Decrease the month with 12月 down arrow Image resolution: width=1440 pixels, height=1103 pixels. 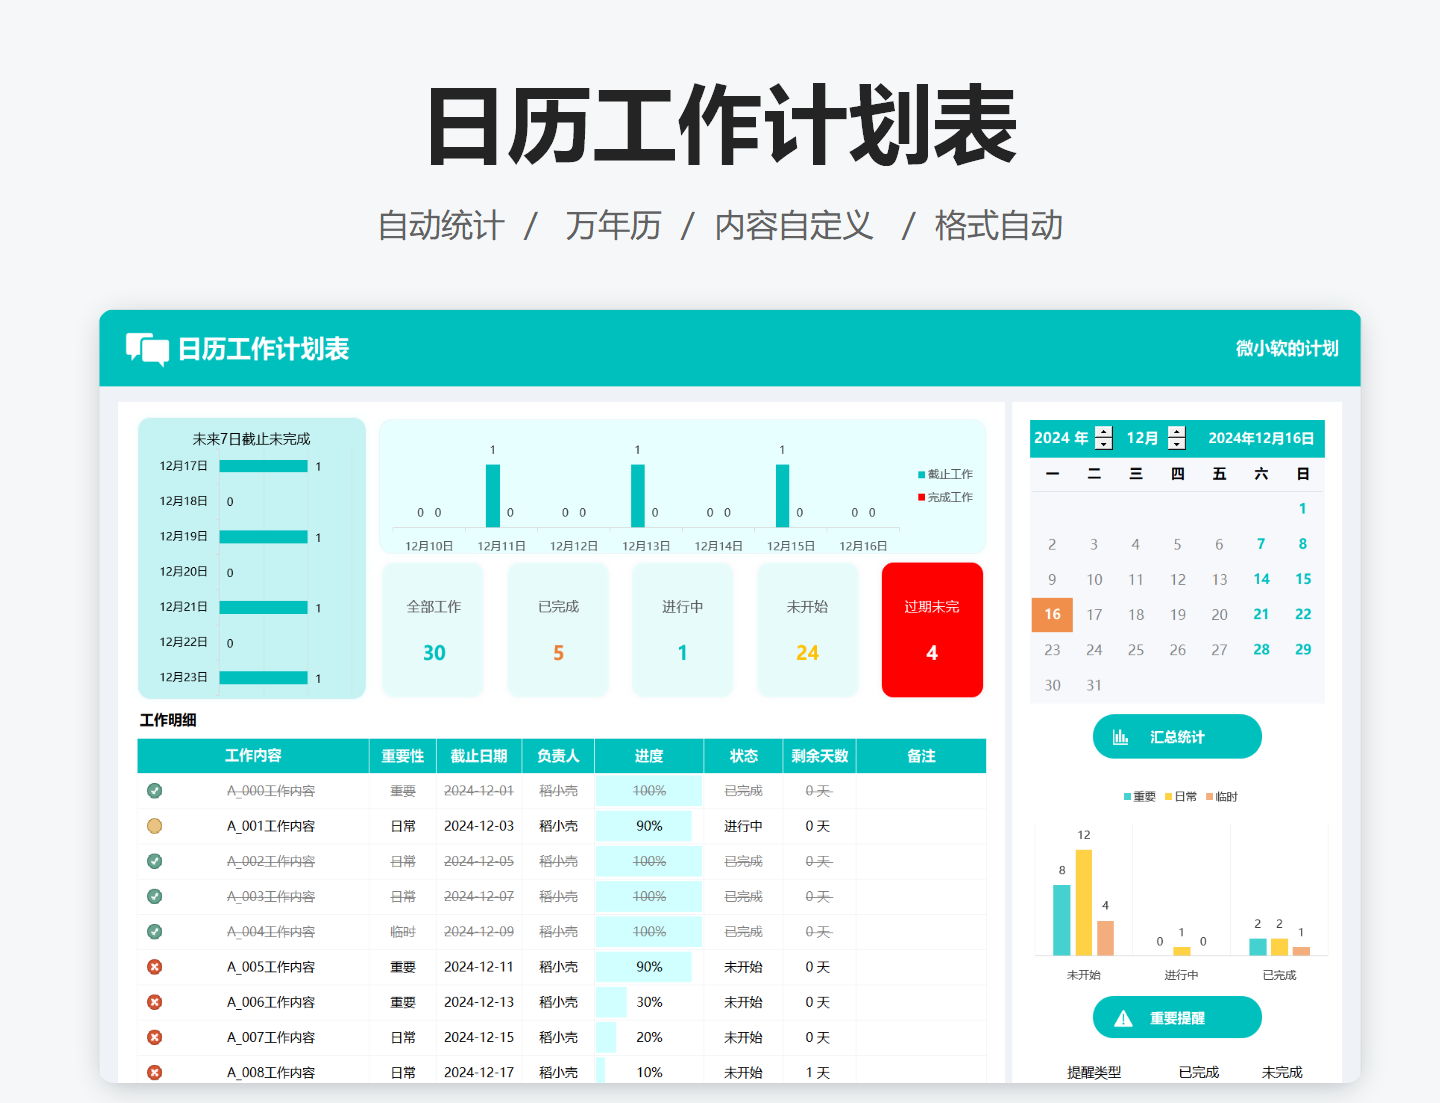point(1177,444)
